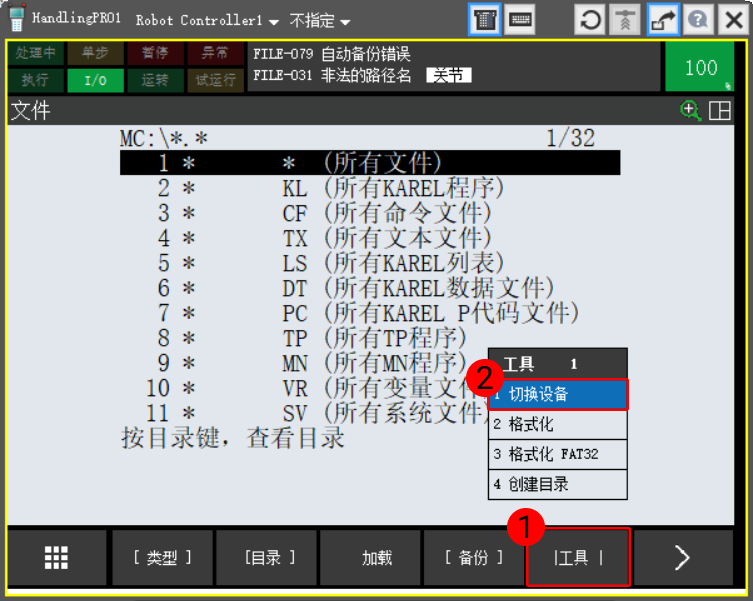Image resolution: width=753 pixels, height=601 pixels.
Task: Click the 工具 softkey
Action: point(578,558)
